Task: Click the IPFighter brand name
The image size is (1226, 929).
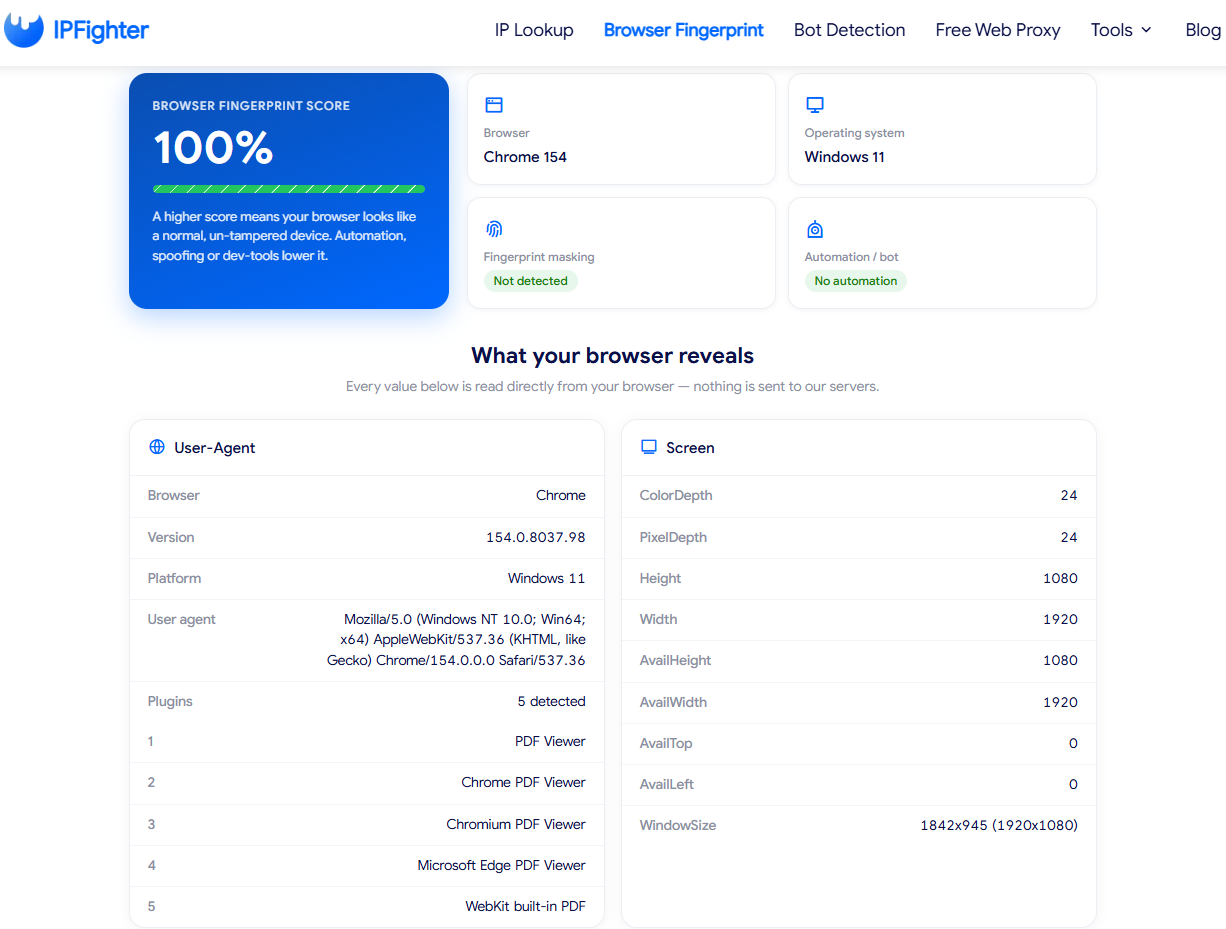Action: (x=100, y=30)
